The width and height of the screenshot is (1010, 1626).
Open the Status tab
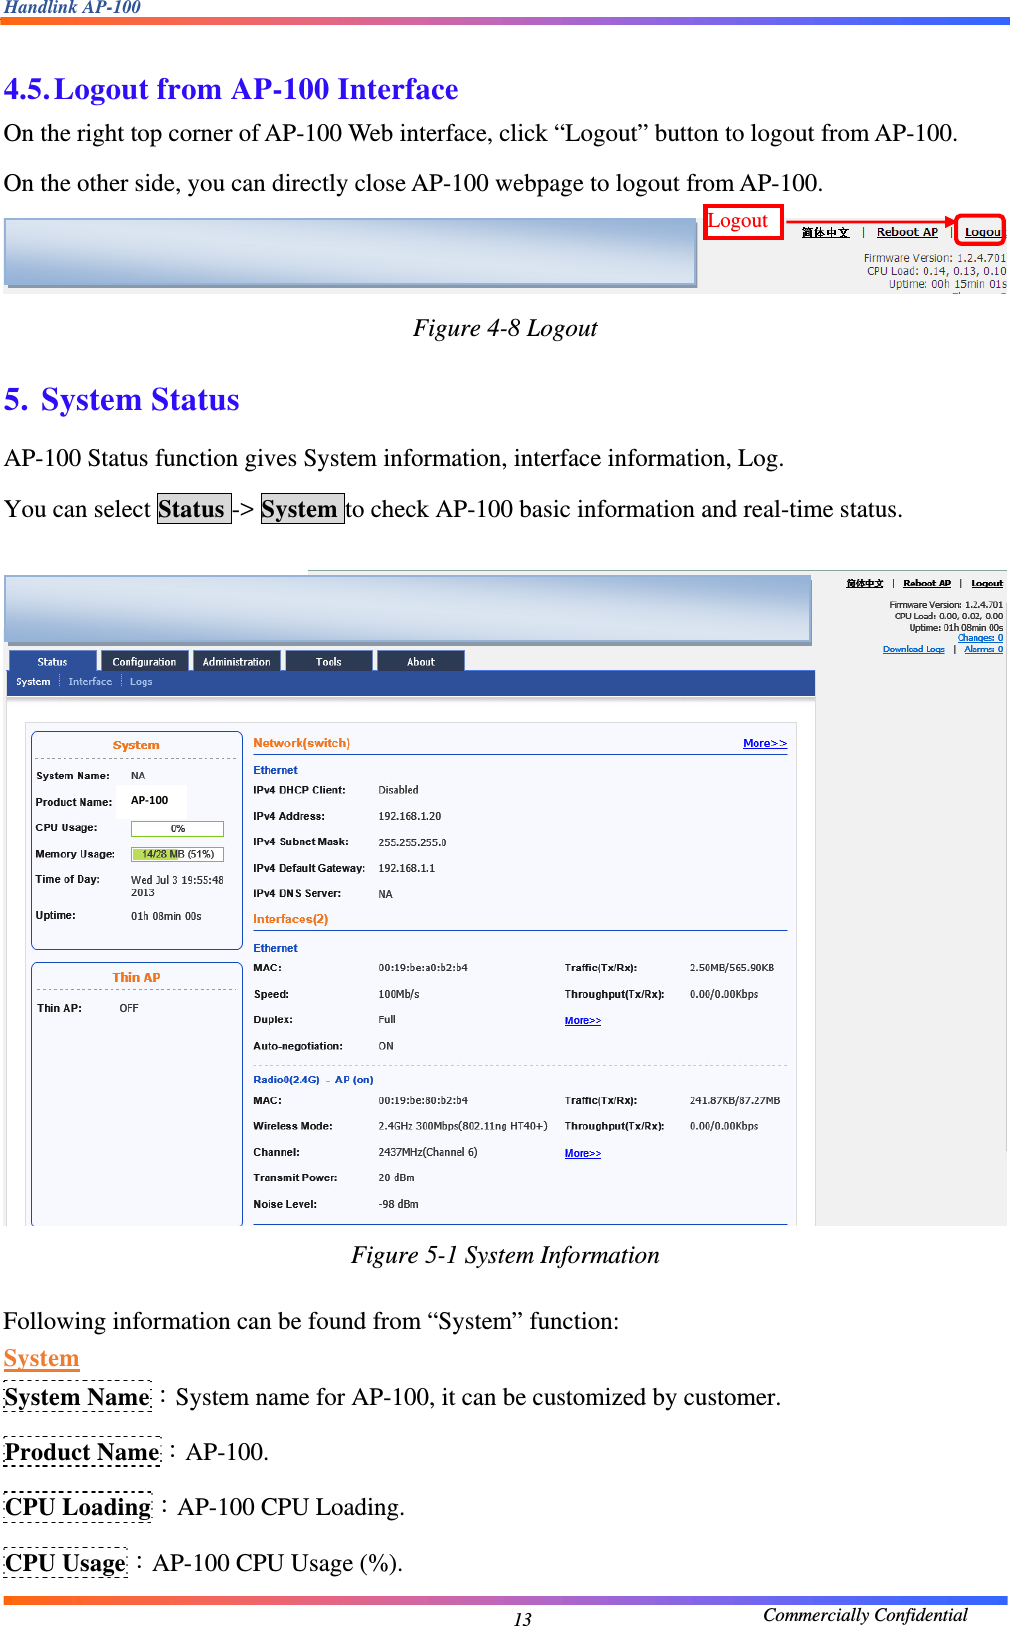coord(53,661)
